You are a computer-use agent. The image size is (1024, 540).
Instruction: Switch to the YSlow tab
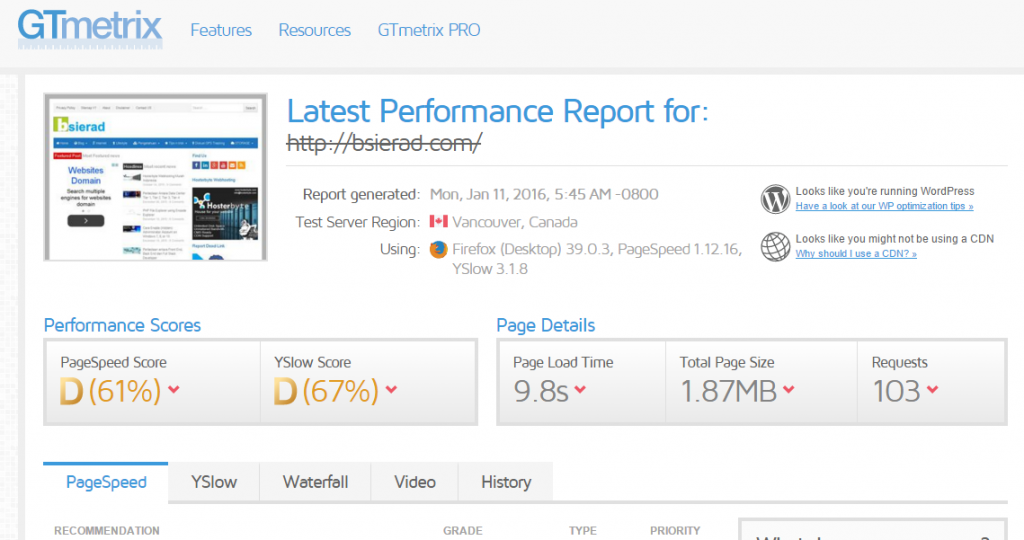point(214,483)
